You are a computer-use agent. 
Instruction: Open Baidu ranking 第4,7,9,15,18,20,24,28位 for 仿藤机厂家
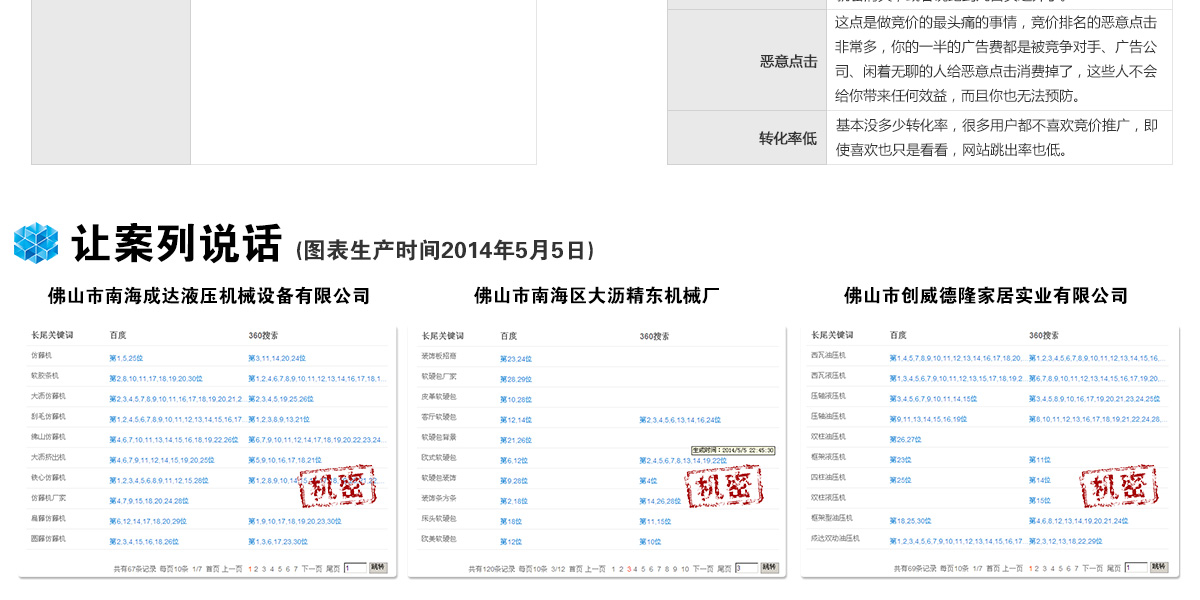149,501
